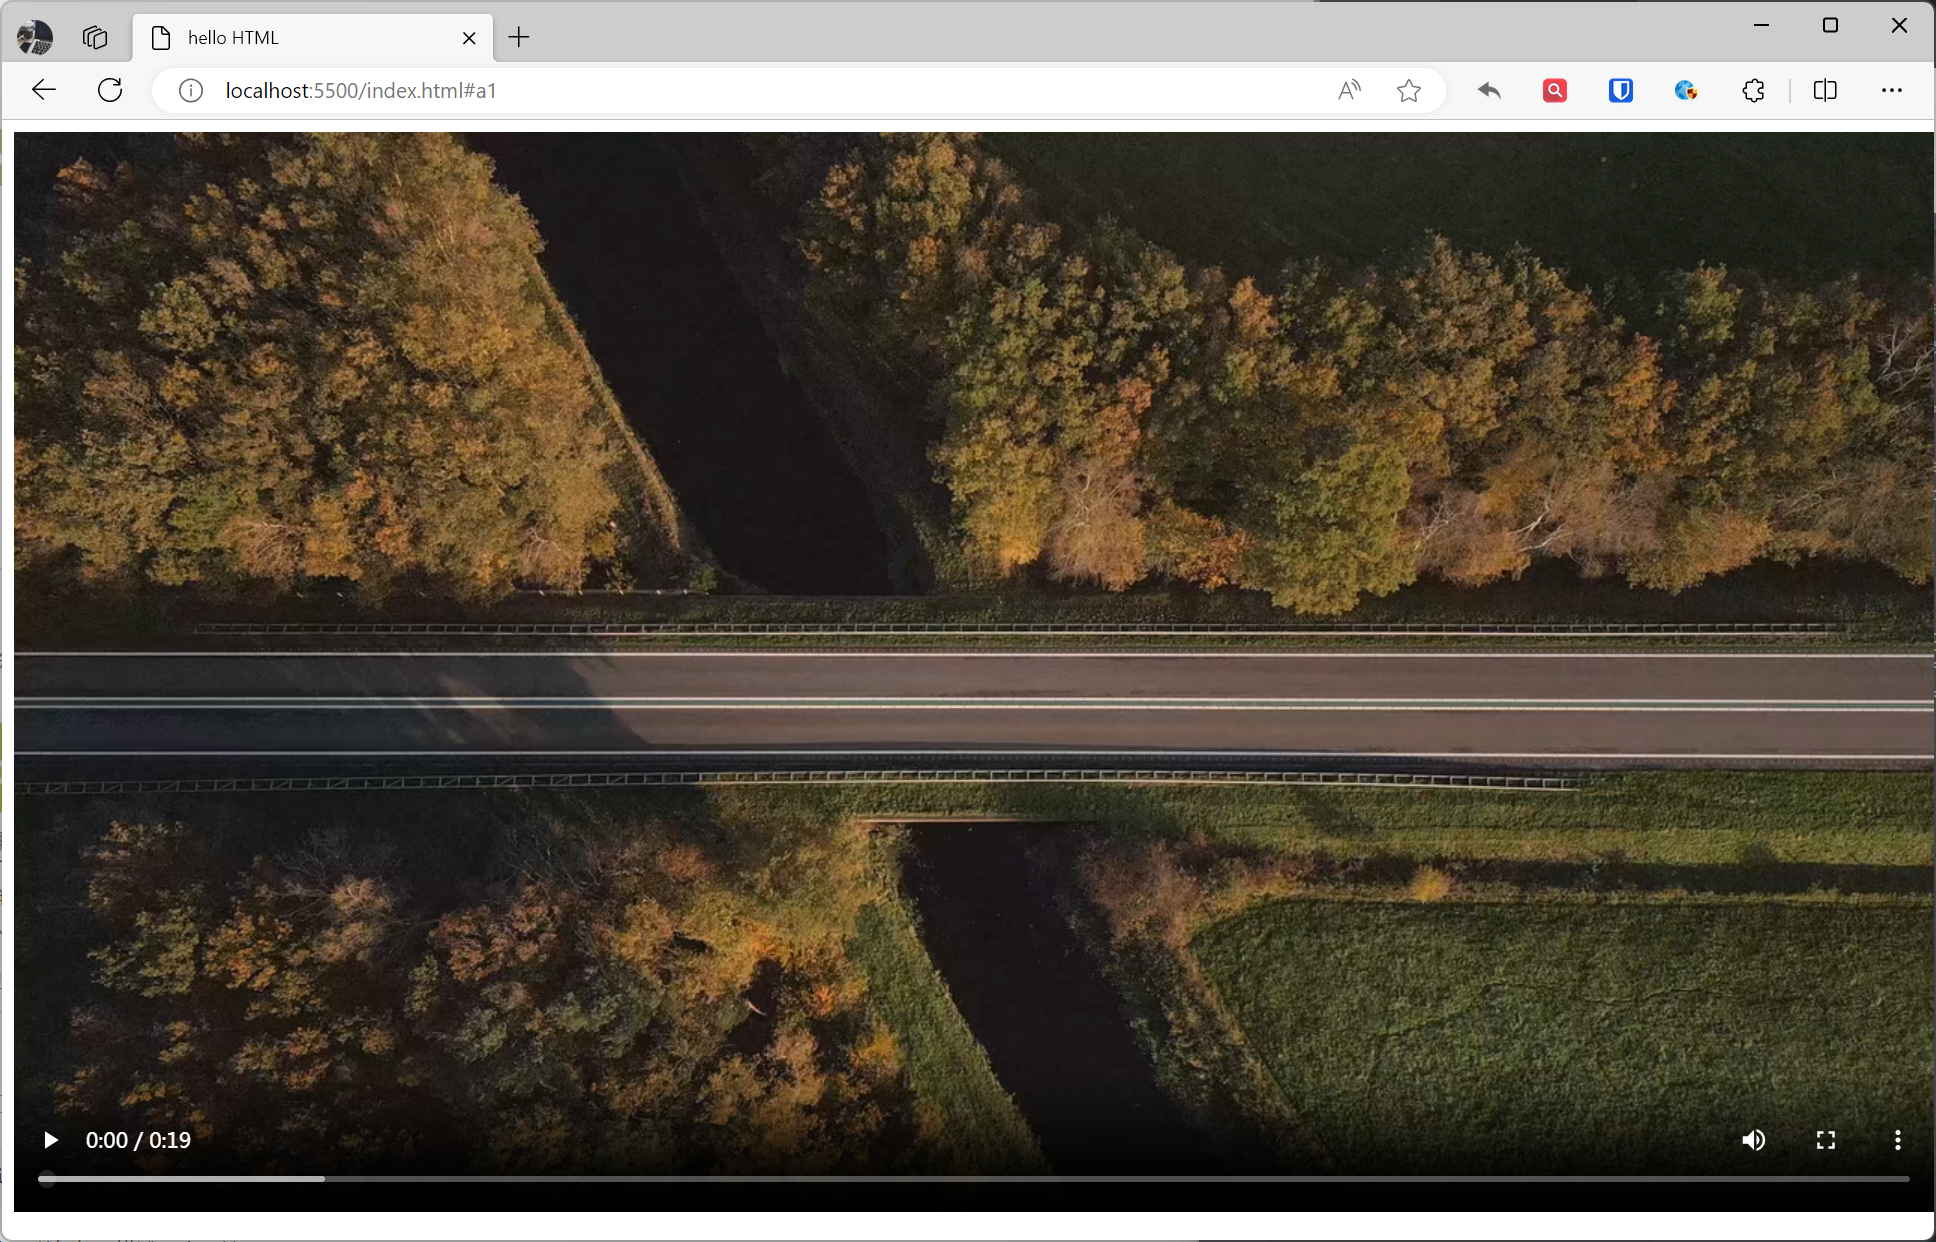Click the share arrow extension icon
Viewport: 1936px width, 1242px height.
pyautogui.click(x=1489, y=91)
